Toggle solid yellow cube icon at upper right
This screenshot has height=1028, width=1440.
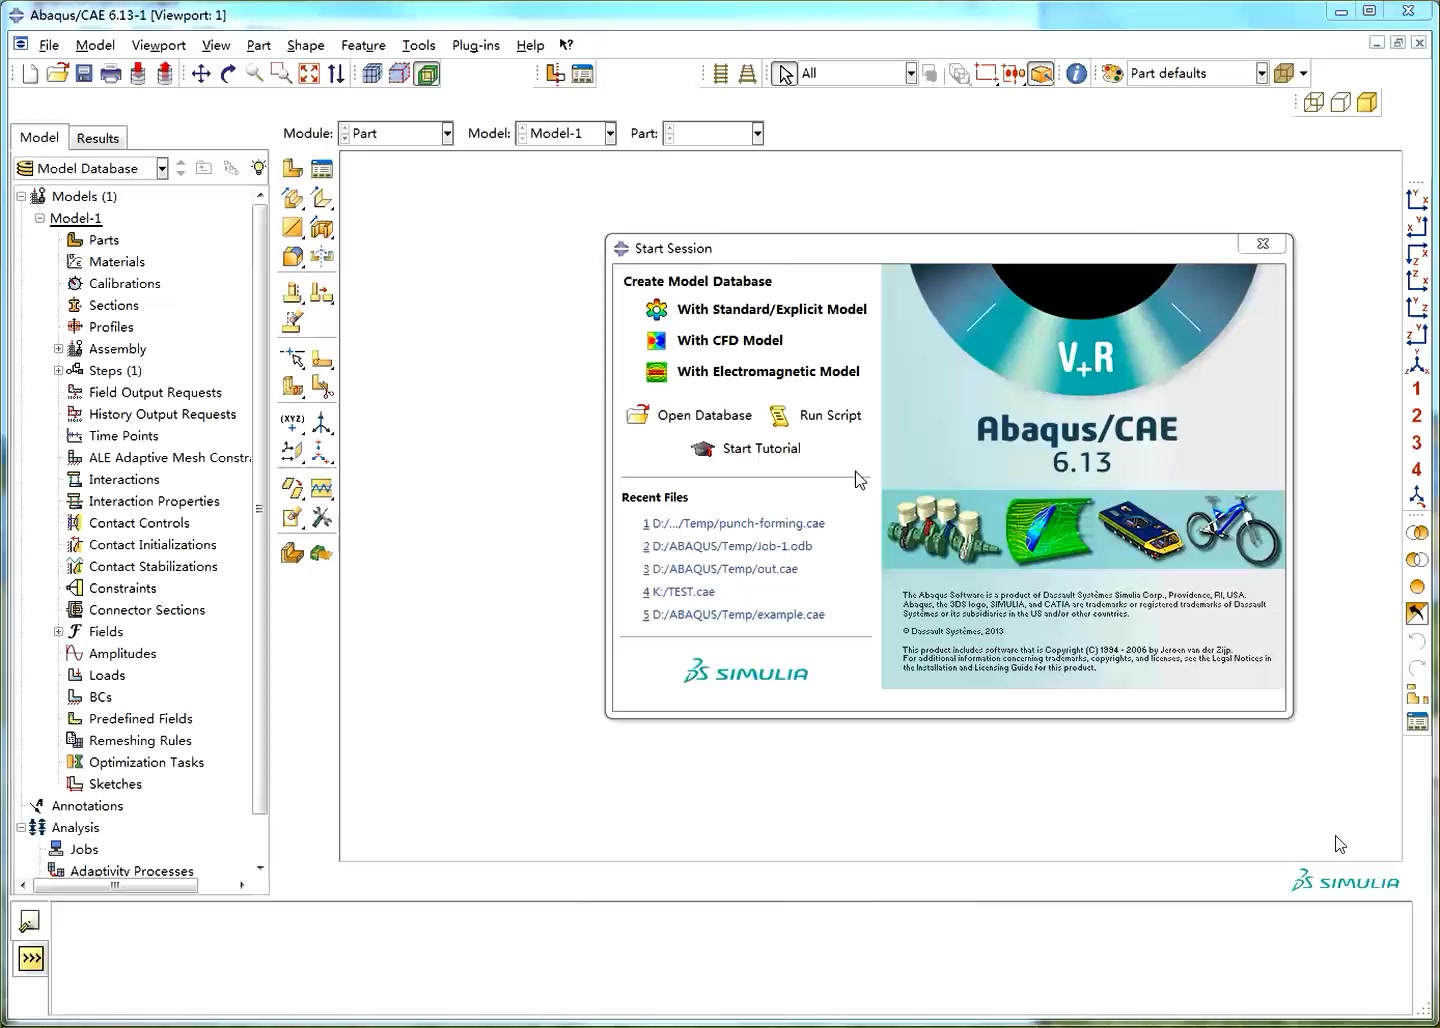pyautogui.click(x=1367, y=102)
